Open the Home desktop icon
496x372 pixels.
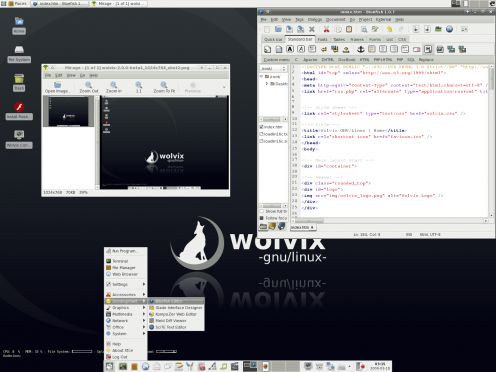[x=19, y=25]
